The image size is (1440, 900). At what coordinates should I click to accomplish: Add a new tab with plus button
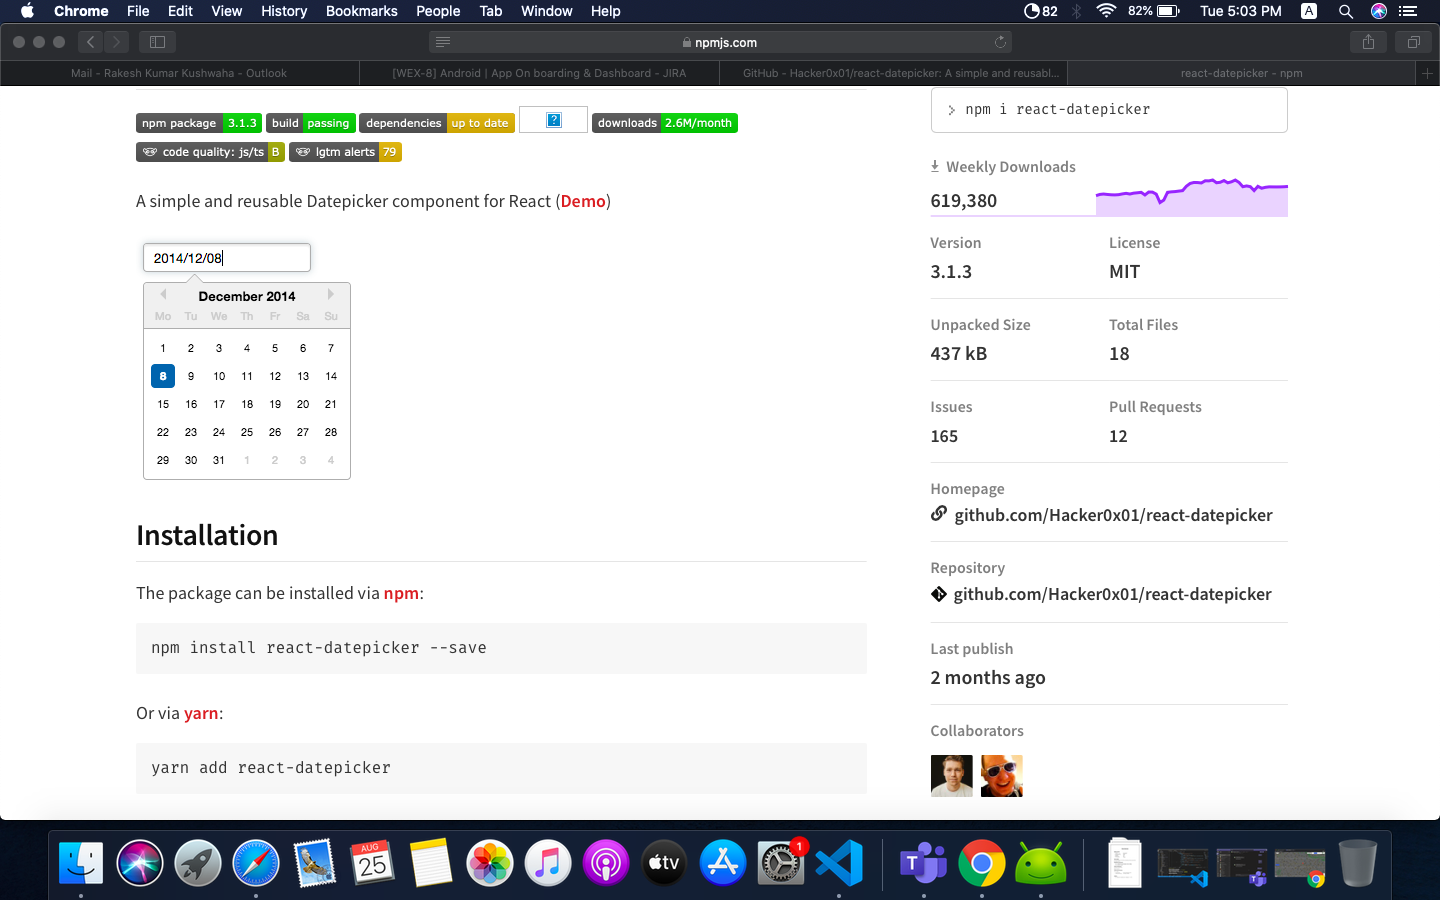coord(1428,73)
